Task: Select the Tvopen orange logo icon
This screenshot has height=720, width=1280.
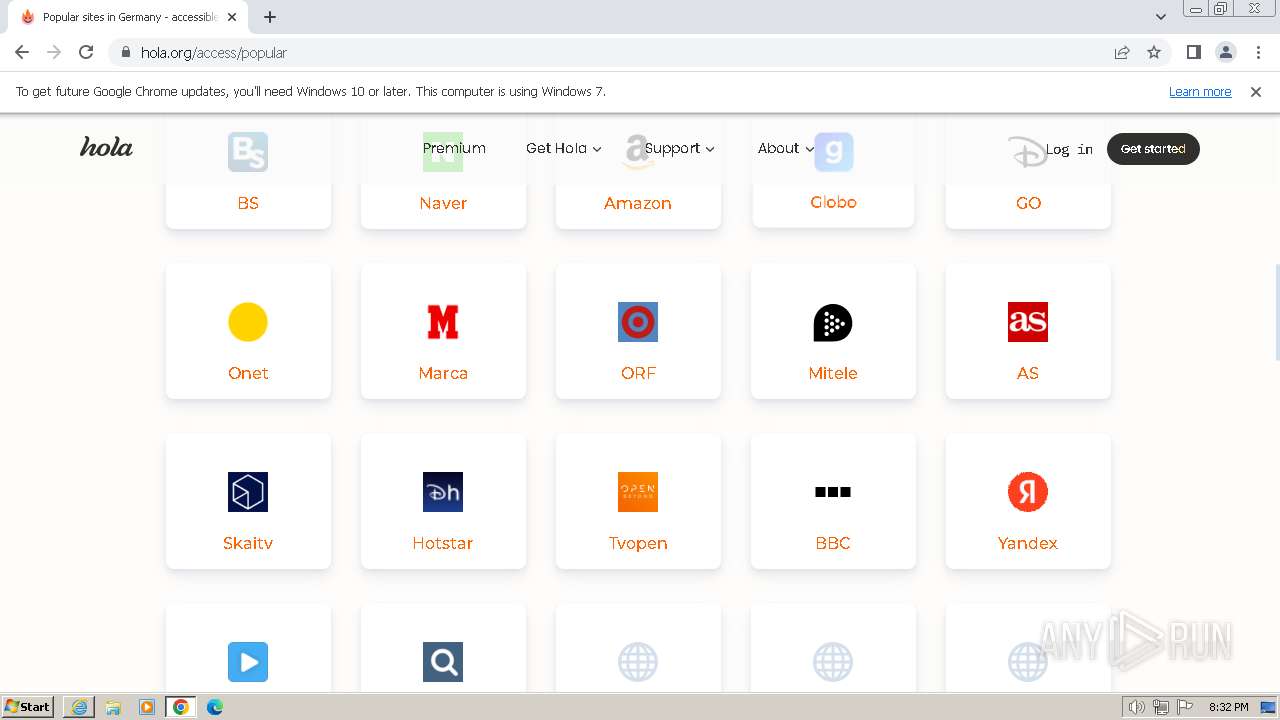Action: pyautogui.click(x=638, y=492)
